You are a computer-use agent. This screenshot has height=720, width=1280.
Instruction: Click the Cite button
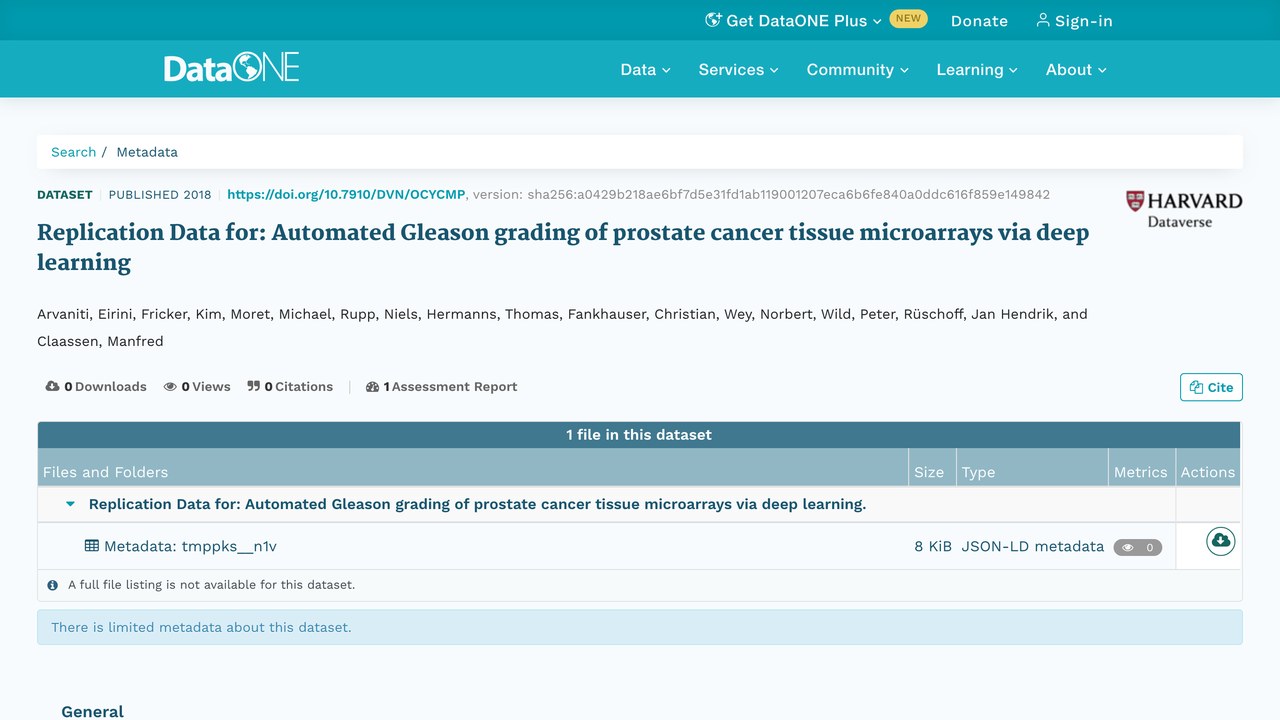pos(1211,387)
